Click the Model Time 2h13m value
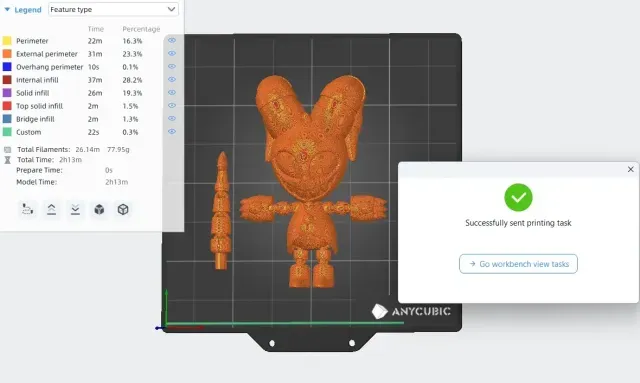This screenshot has height=383, width=640. coord(116,182)
